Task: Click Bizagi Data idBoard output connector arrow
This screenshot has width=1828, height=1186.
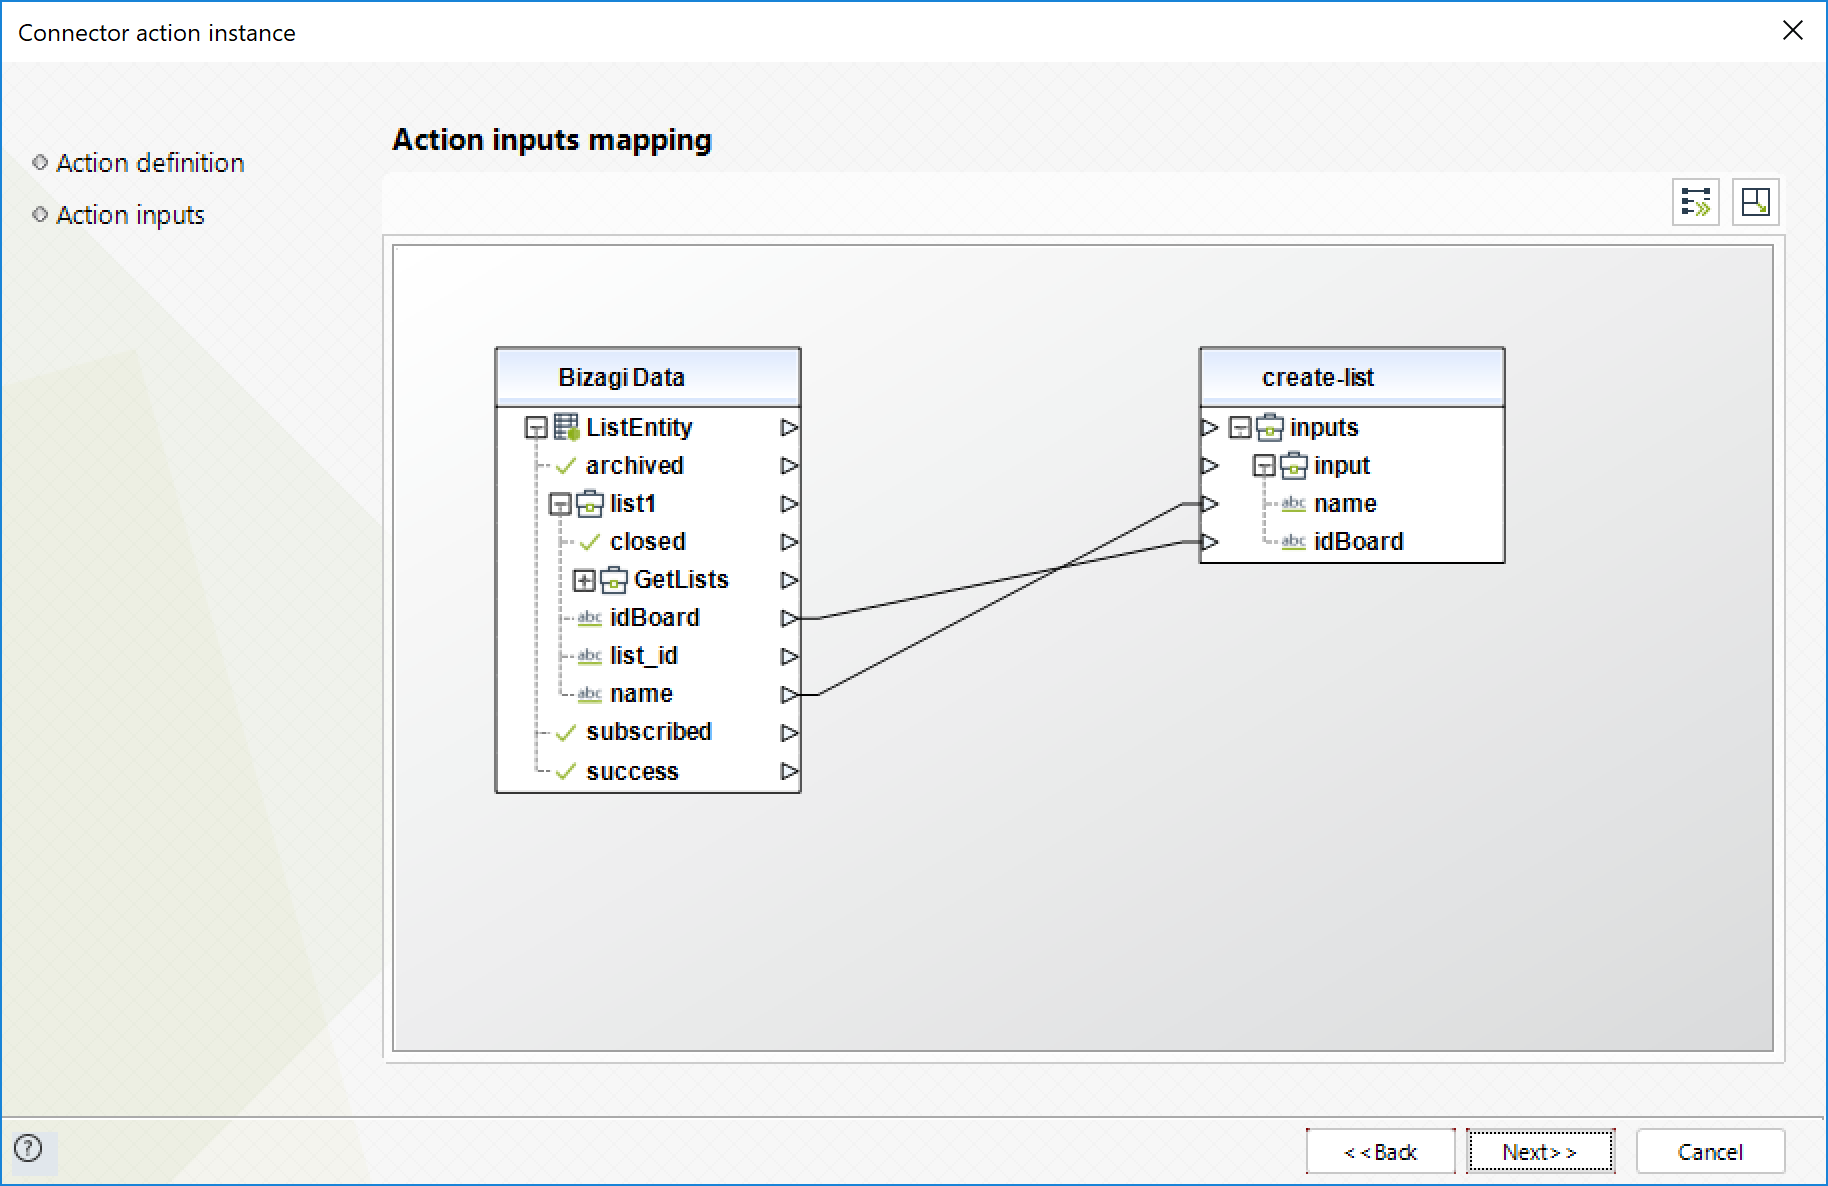Action: (790, 618)
